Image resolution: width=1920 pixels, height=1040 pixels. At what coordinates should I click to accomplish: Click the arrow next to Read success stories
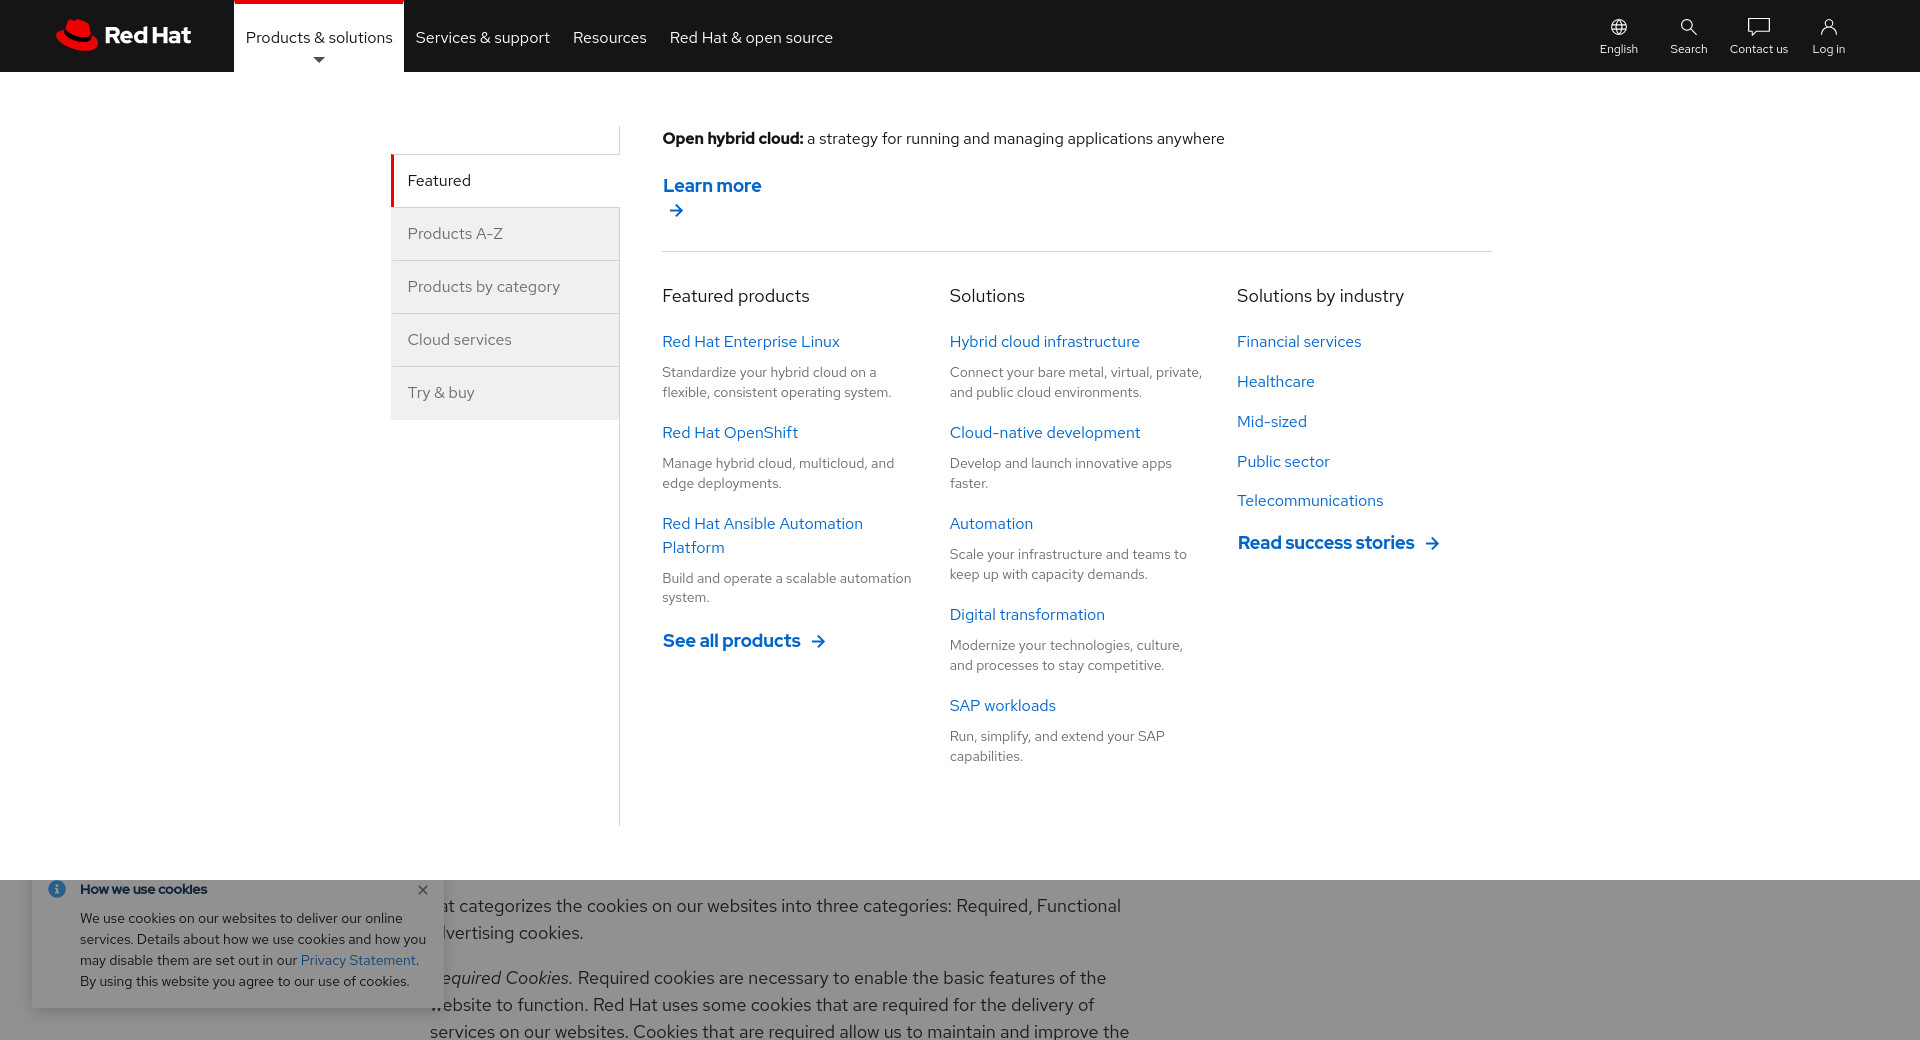click(x=1432, y=544)
